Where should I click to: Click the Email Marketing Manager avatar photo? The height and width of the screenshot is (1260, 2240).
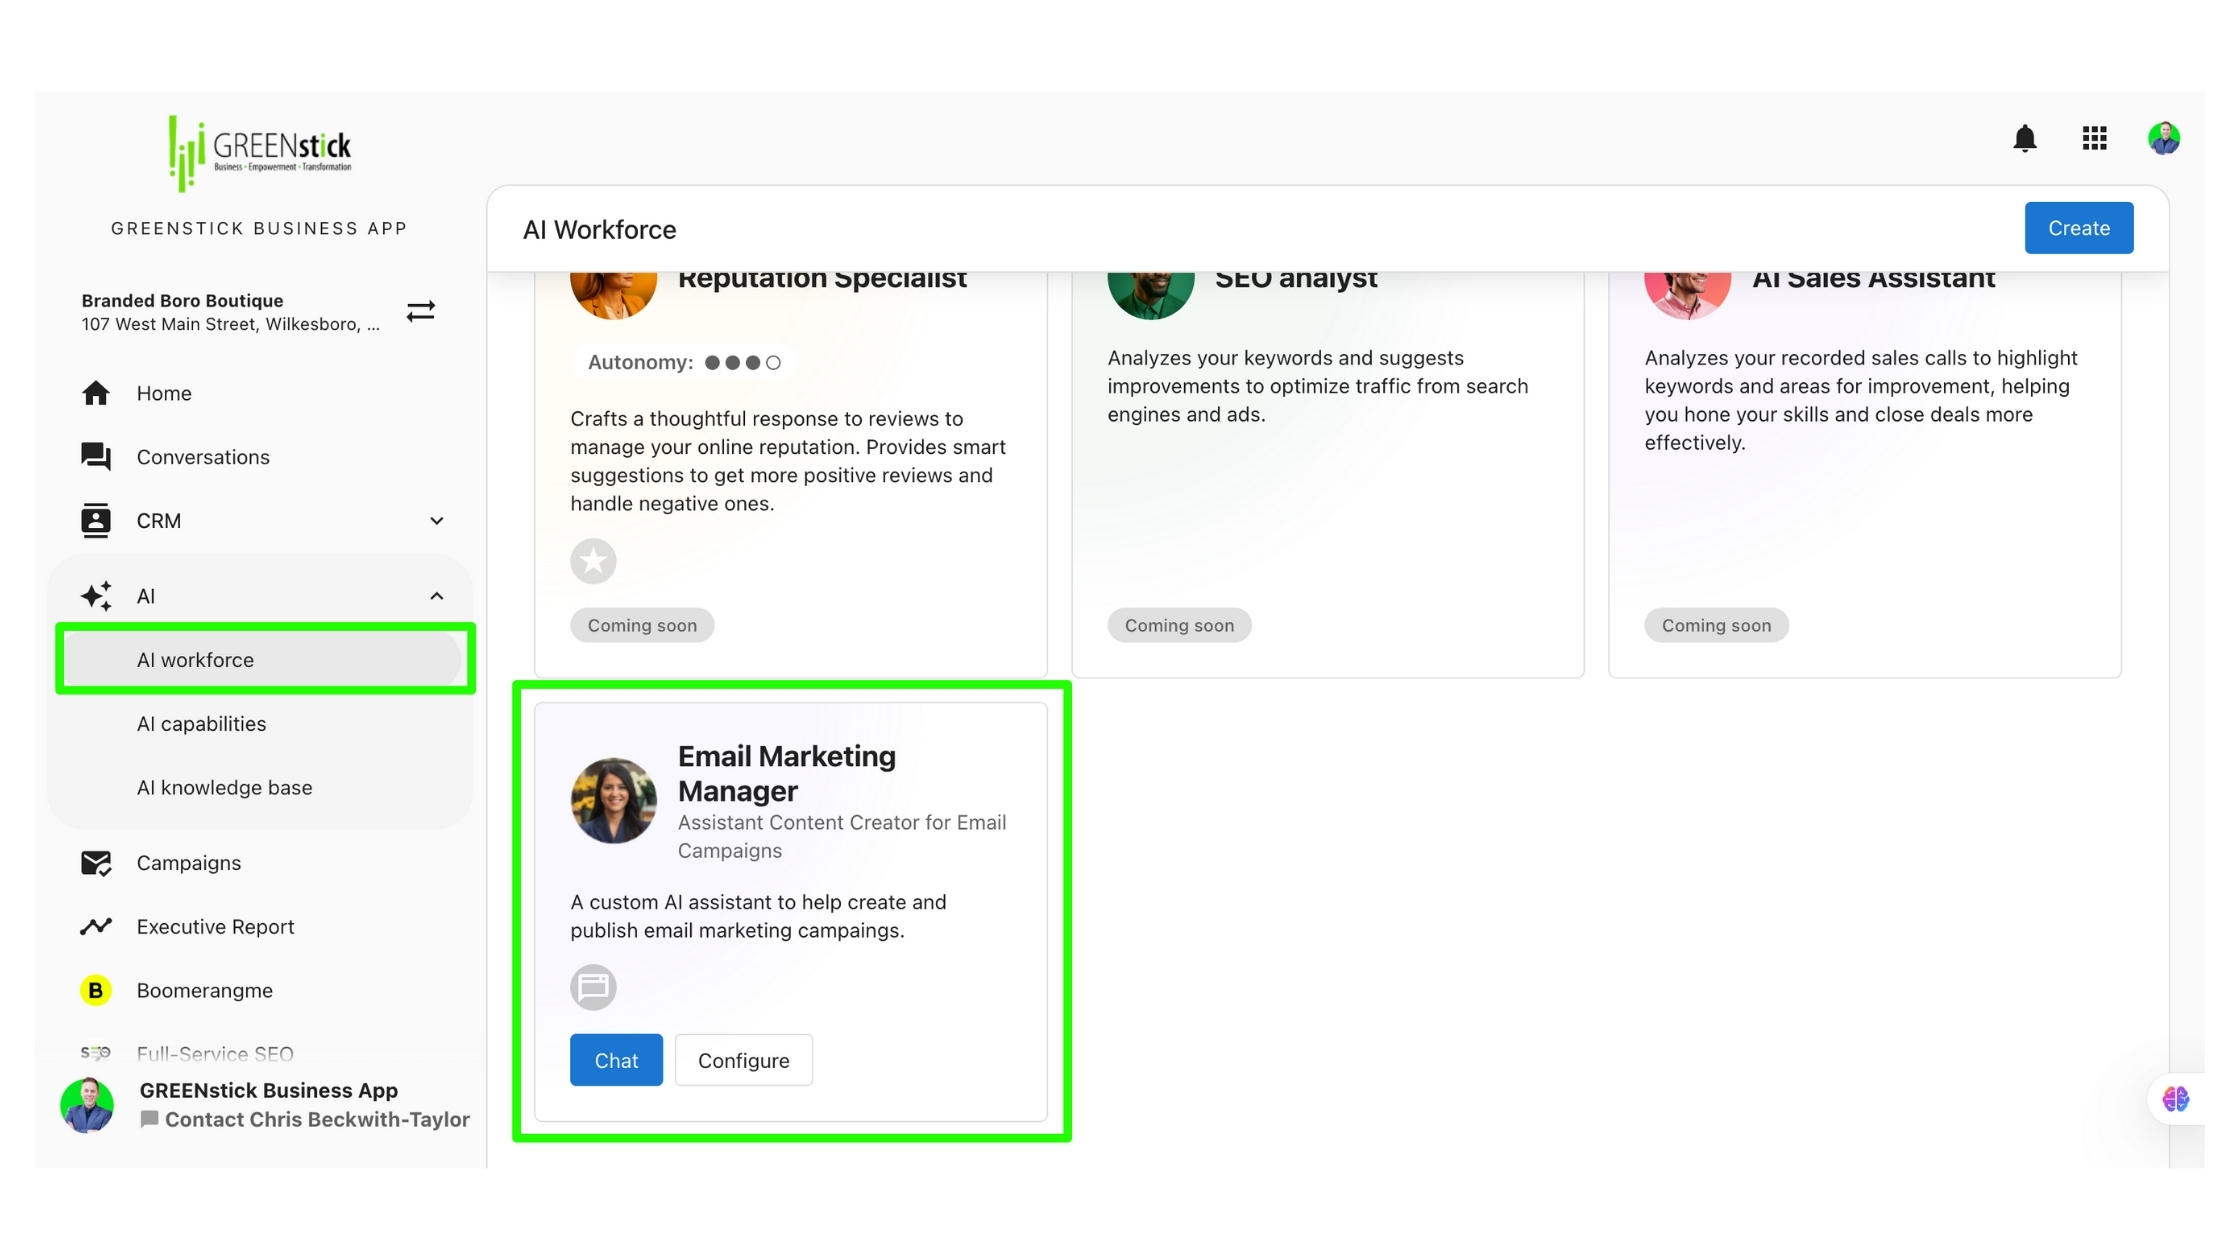(613, 800)
